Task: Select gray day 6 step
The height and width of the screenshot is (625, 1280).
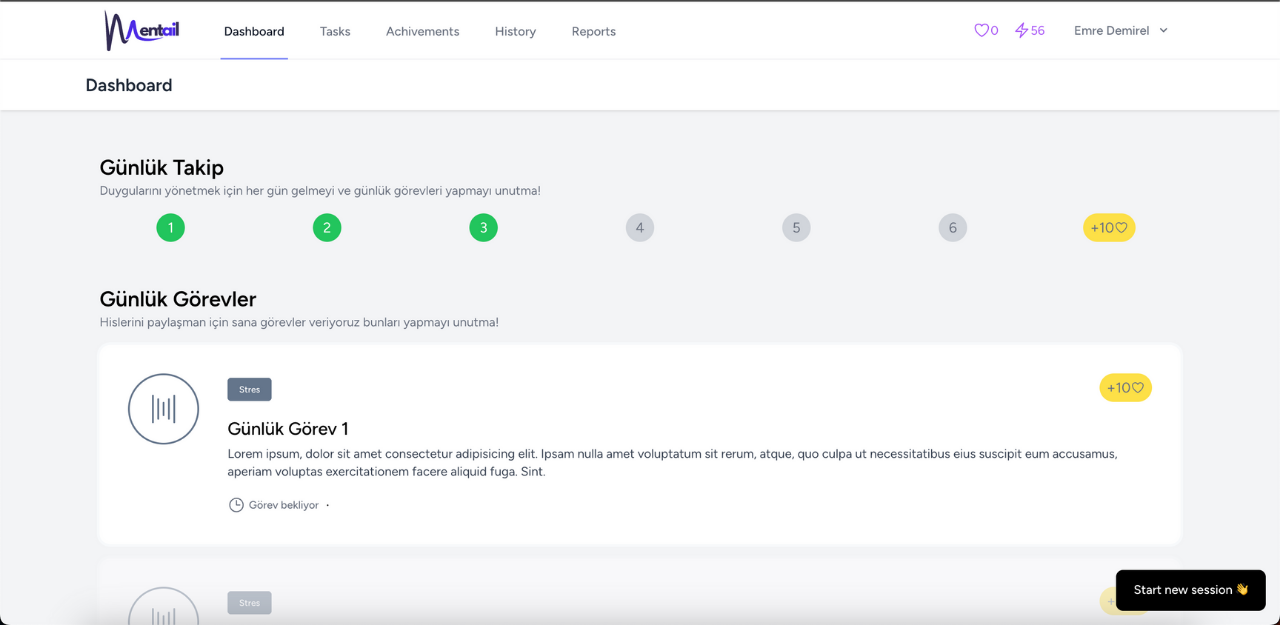Action: point(952,228)
